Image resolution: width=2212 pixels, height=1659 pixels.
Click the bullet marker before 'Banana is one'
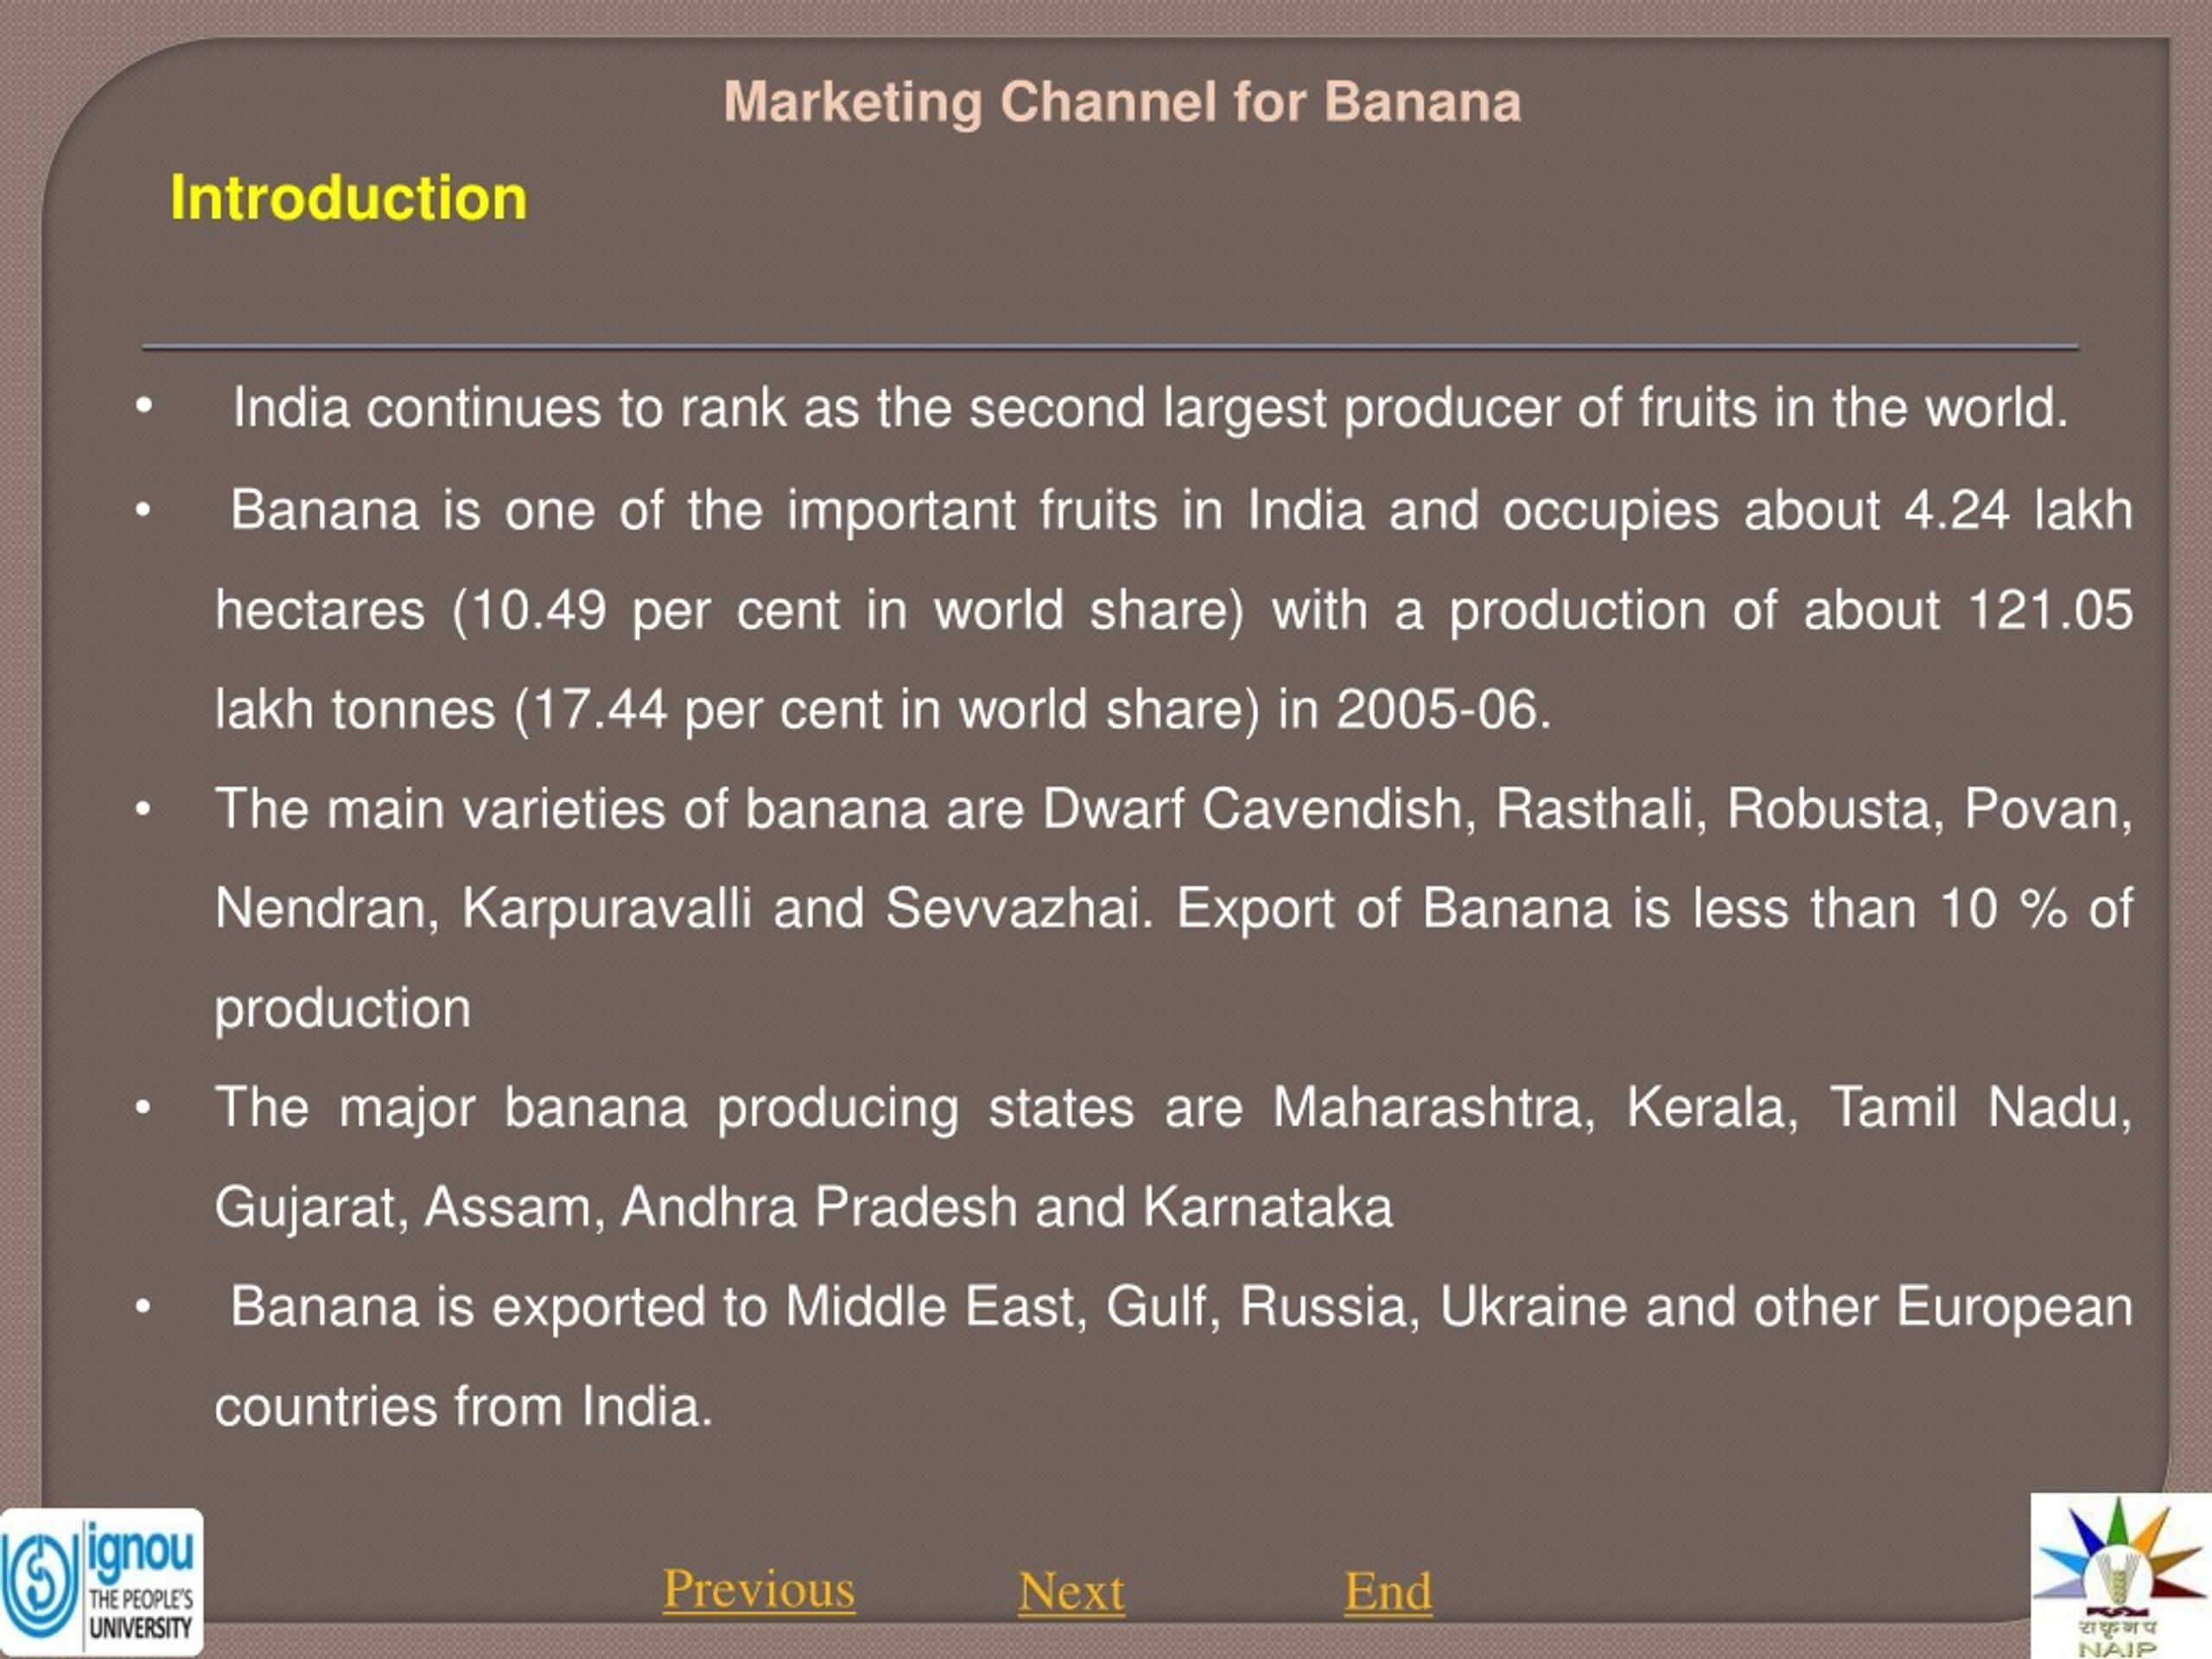tap(144, 510)
